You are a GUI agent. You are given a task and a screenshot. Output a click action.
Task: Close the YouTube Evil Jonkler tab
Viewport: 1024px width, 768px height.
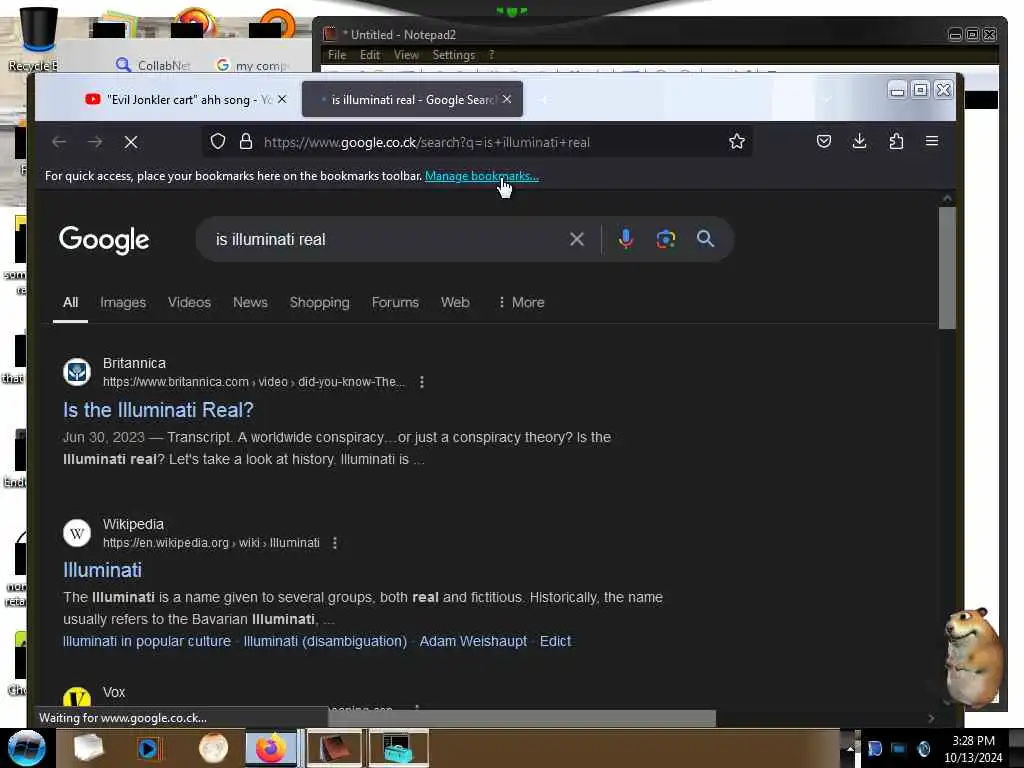[282, 99]
